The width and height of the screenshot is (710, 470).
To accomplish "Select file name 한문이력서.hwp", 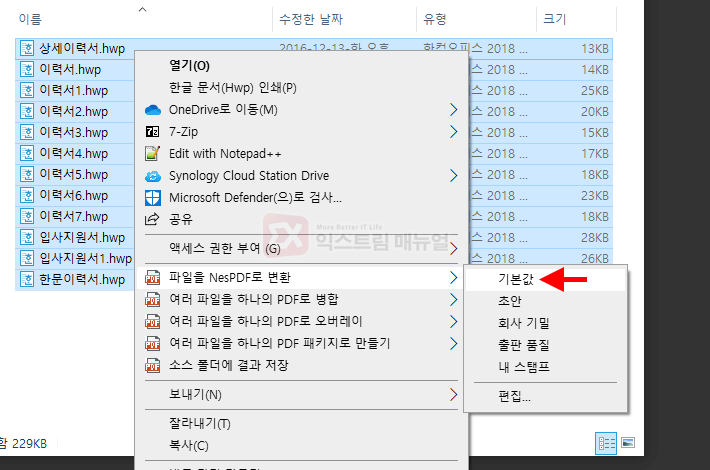I will [82, 279].
